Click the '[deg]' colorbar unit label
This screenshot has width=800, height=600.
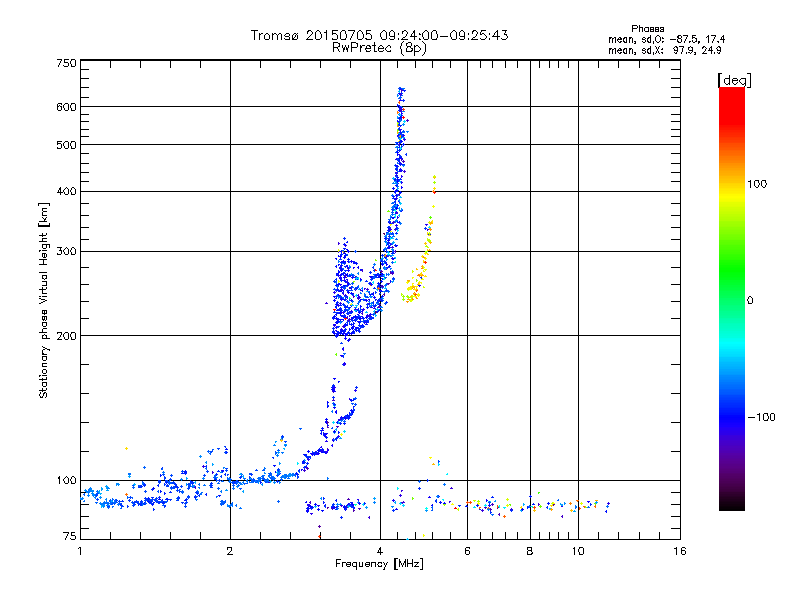734,80
